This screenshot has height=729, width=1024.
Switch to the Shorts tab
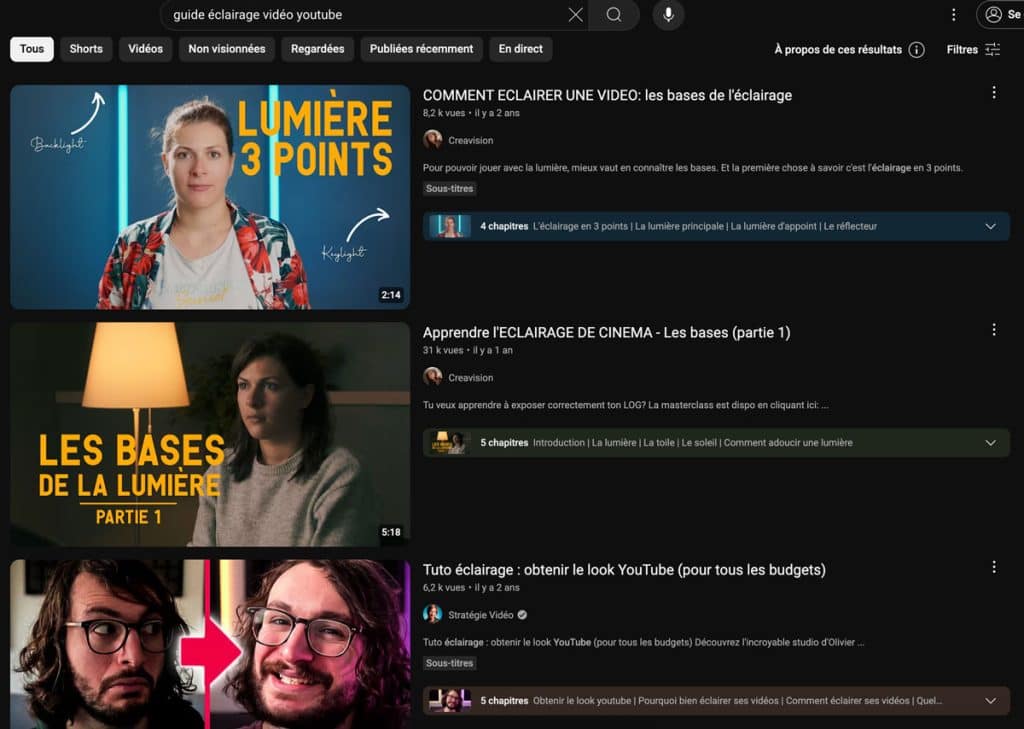(86, 49)
